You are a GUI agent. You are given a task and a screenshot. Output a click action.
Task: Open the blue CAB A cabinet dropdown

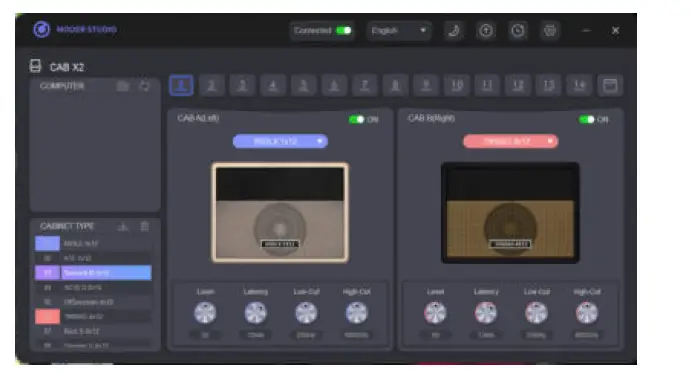coord(280,141)
